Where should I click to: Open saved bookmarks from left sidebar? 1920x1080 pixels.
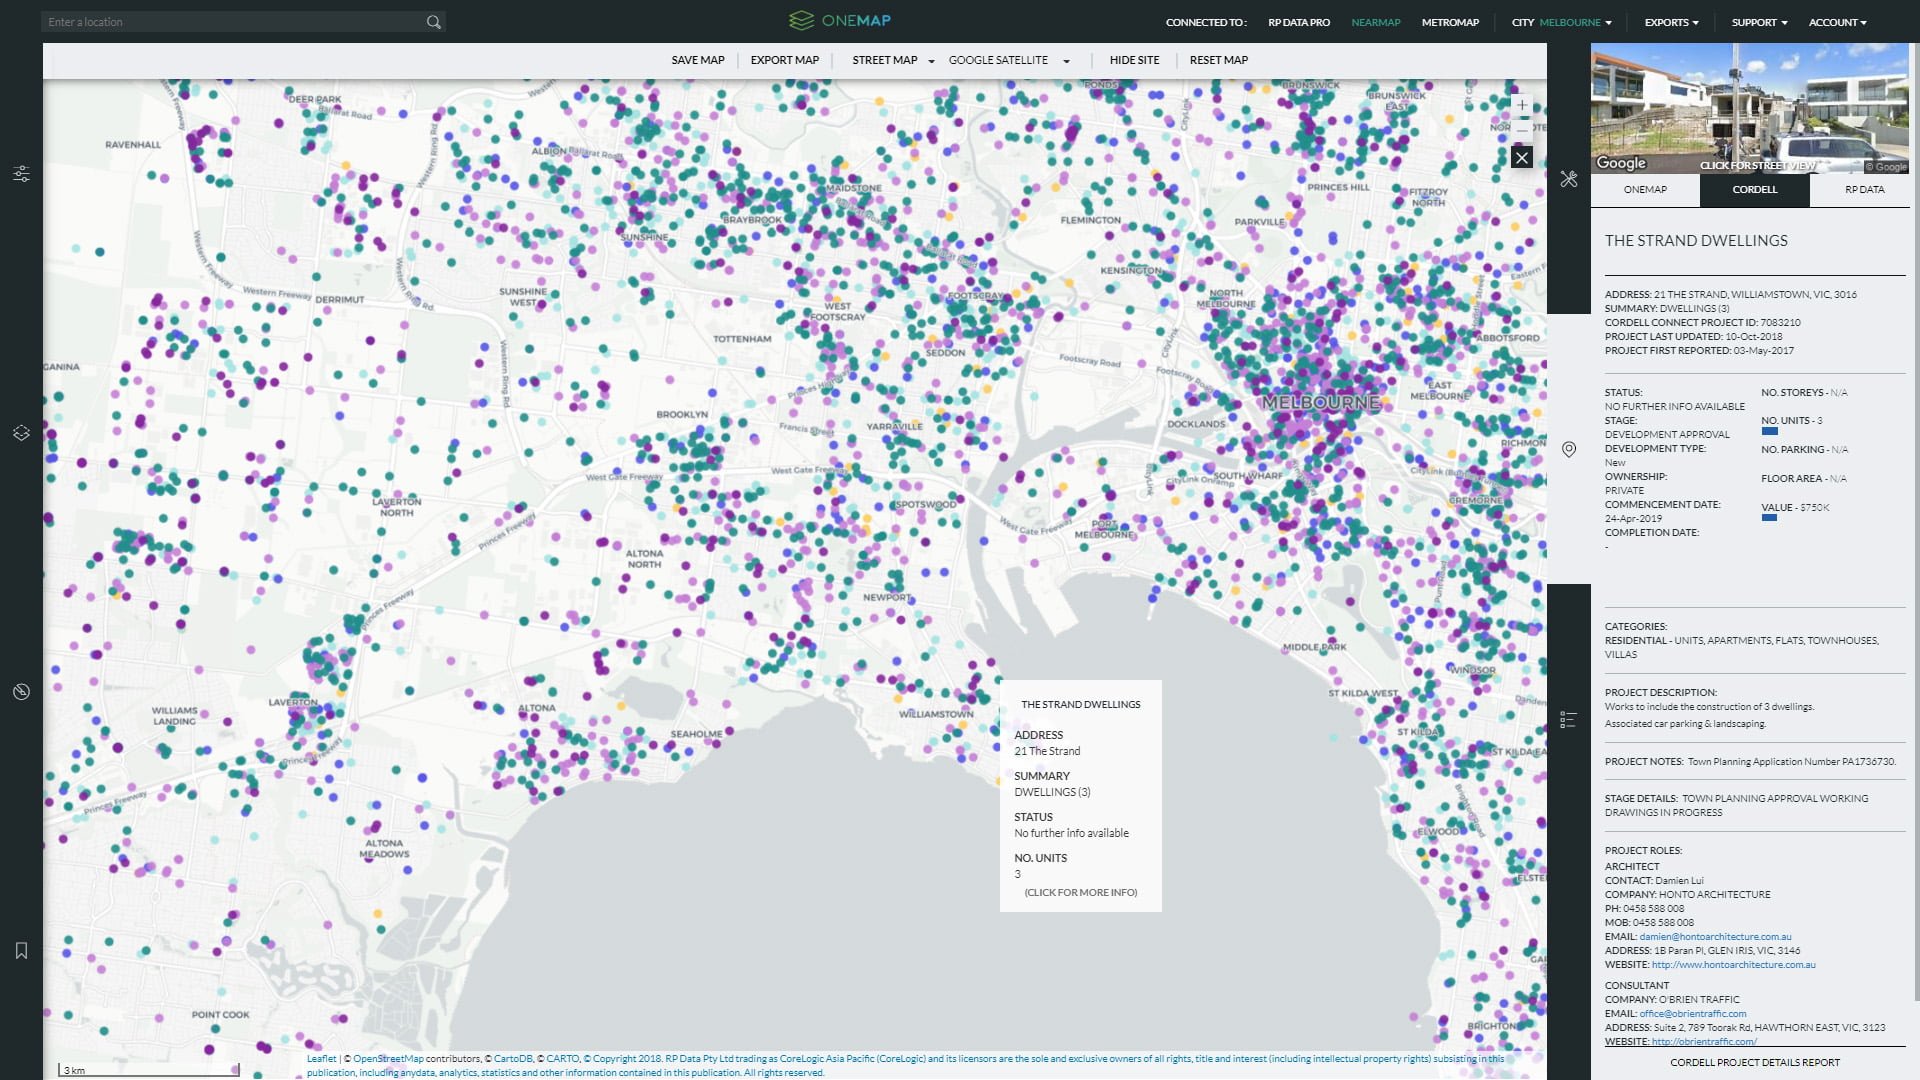pyautogui.click(x=21, y=951)
